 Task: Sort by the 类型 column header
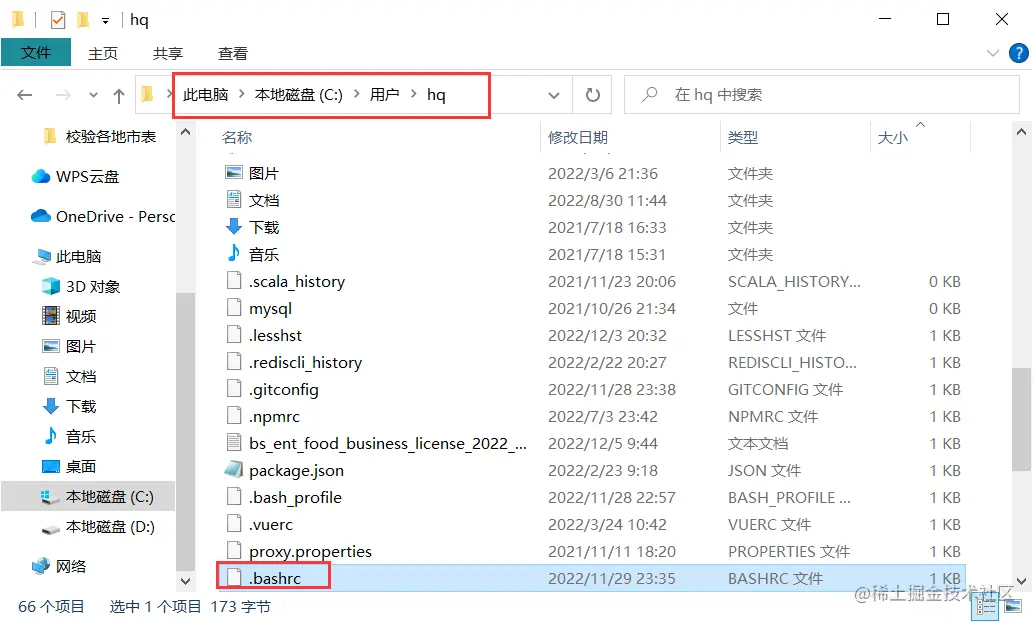click(743, 137)
